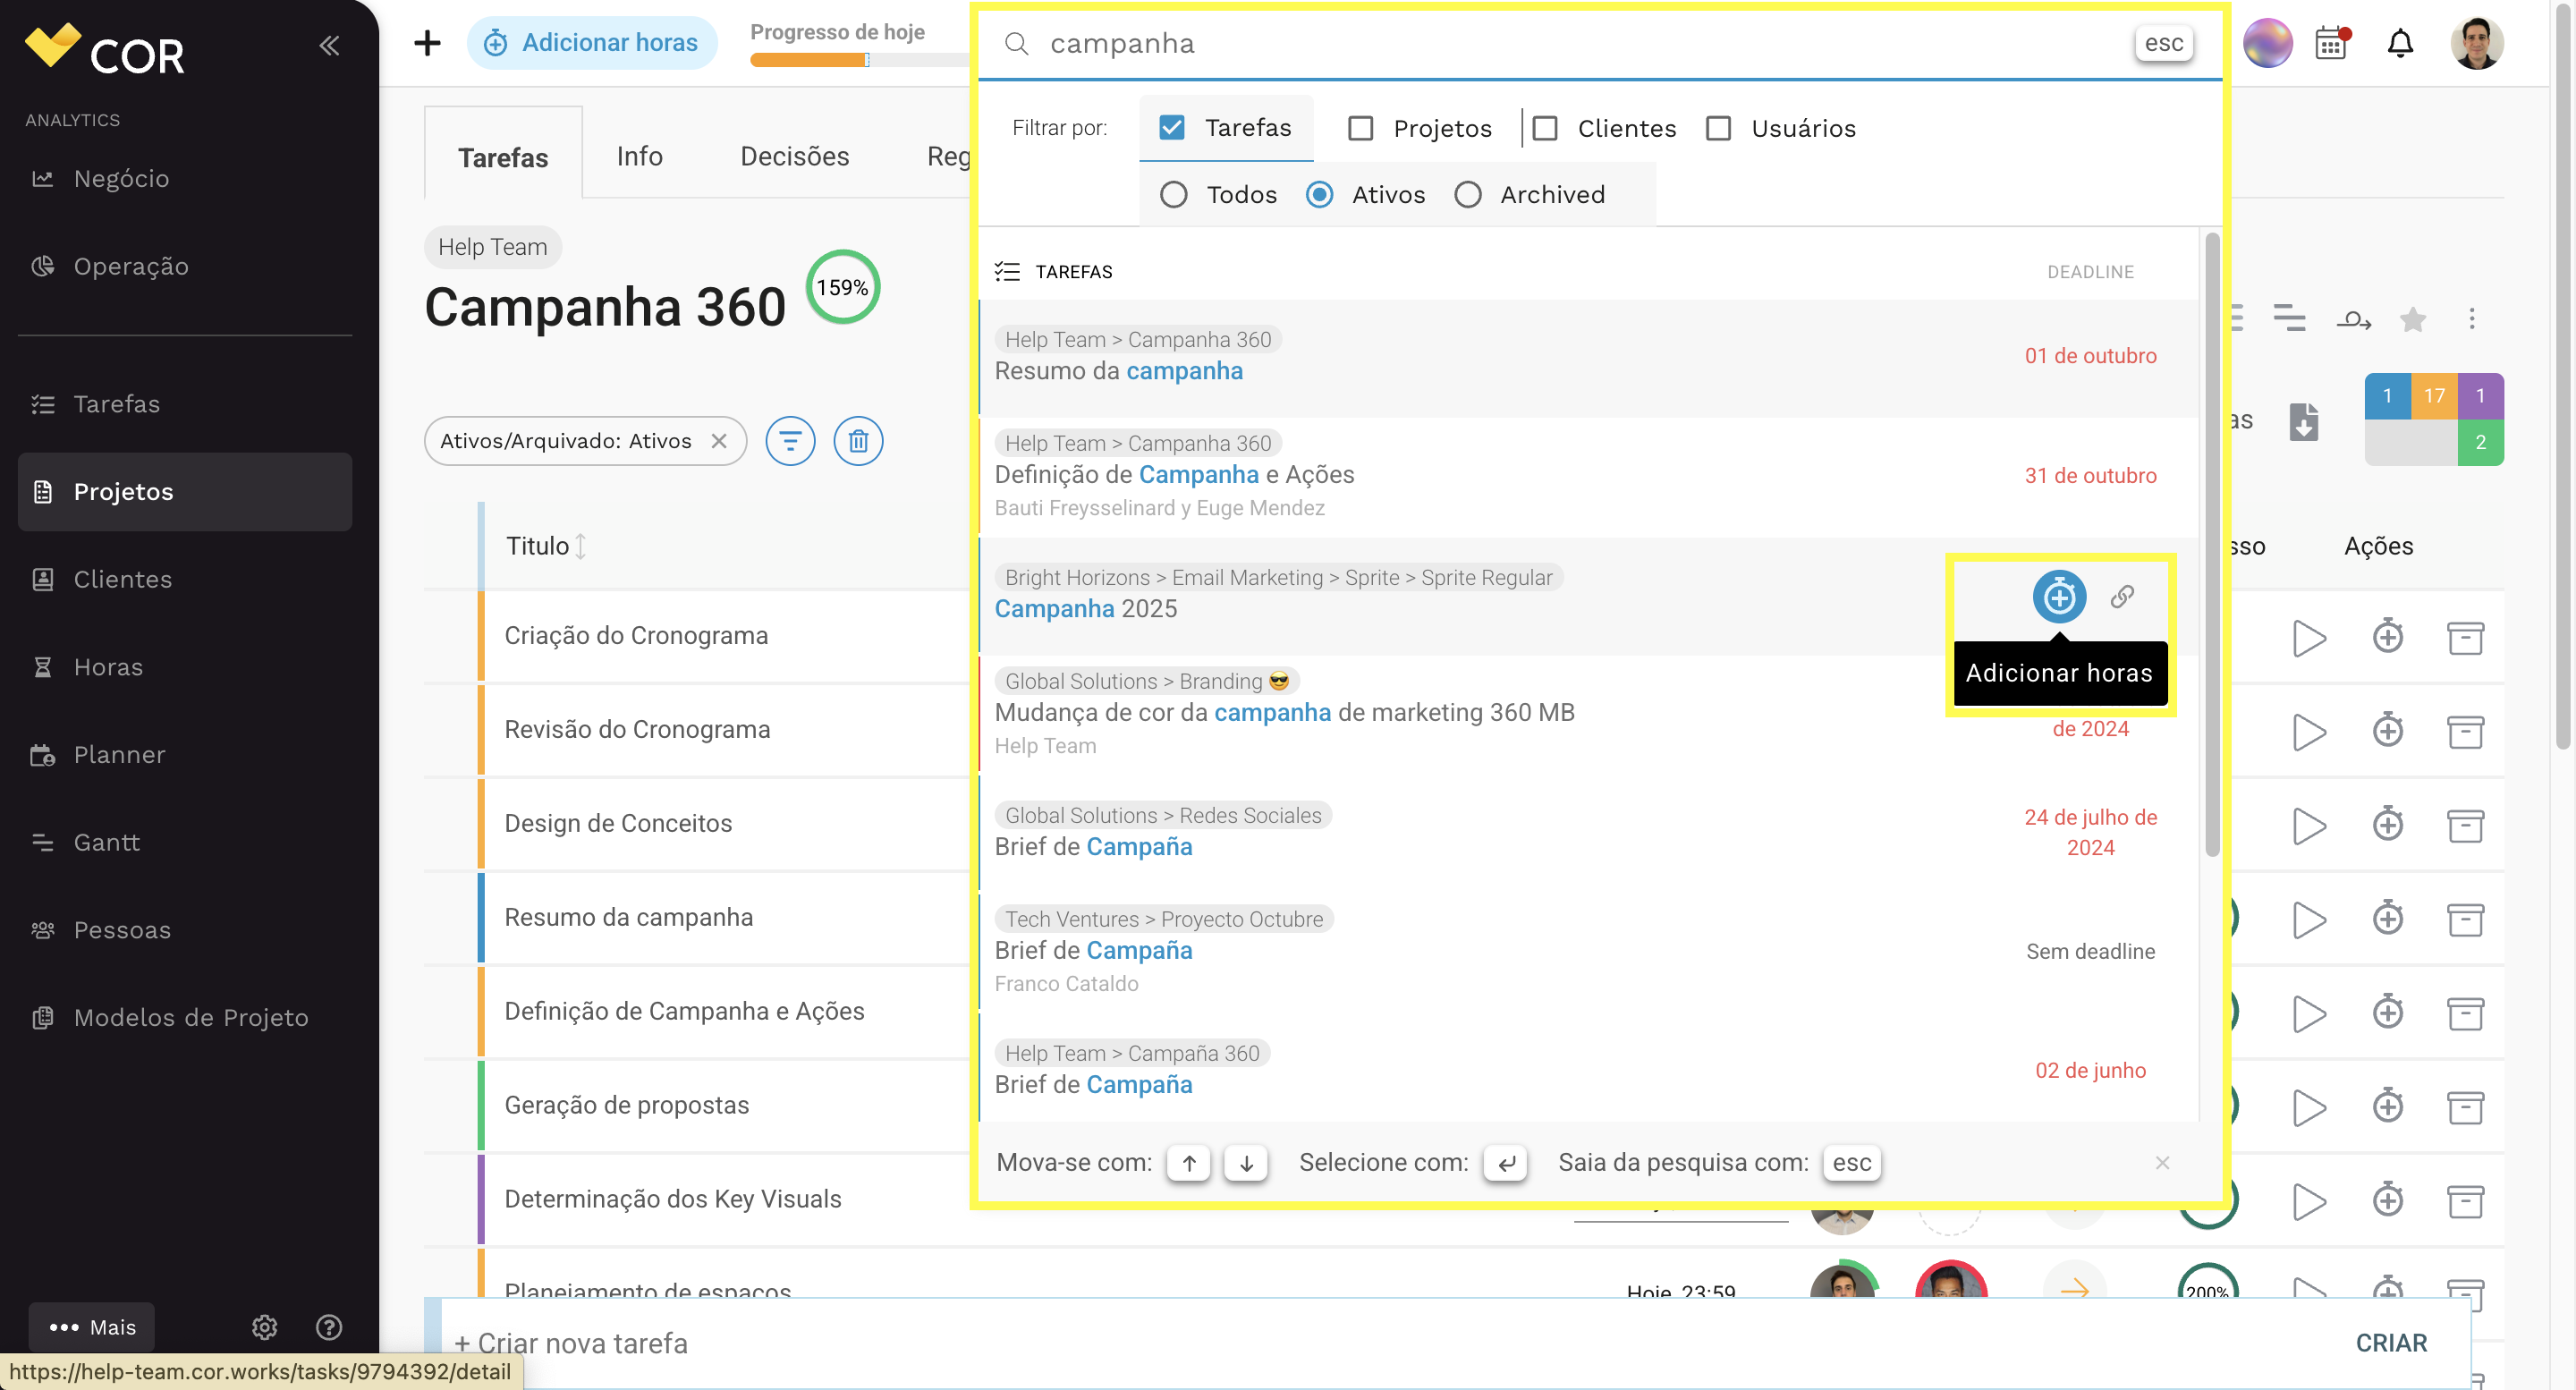Enable the Projetos filter checkbox
Viewport: 2576px width, 1390px height.
tap(1360, 129)
